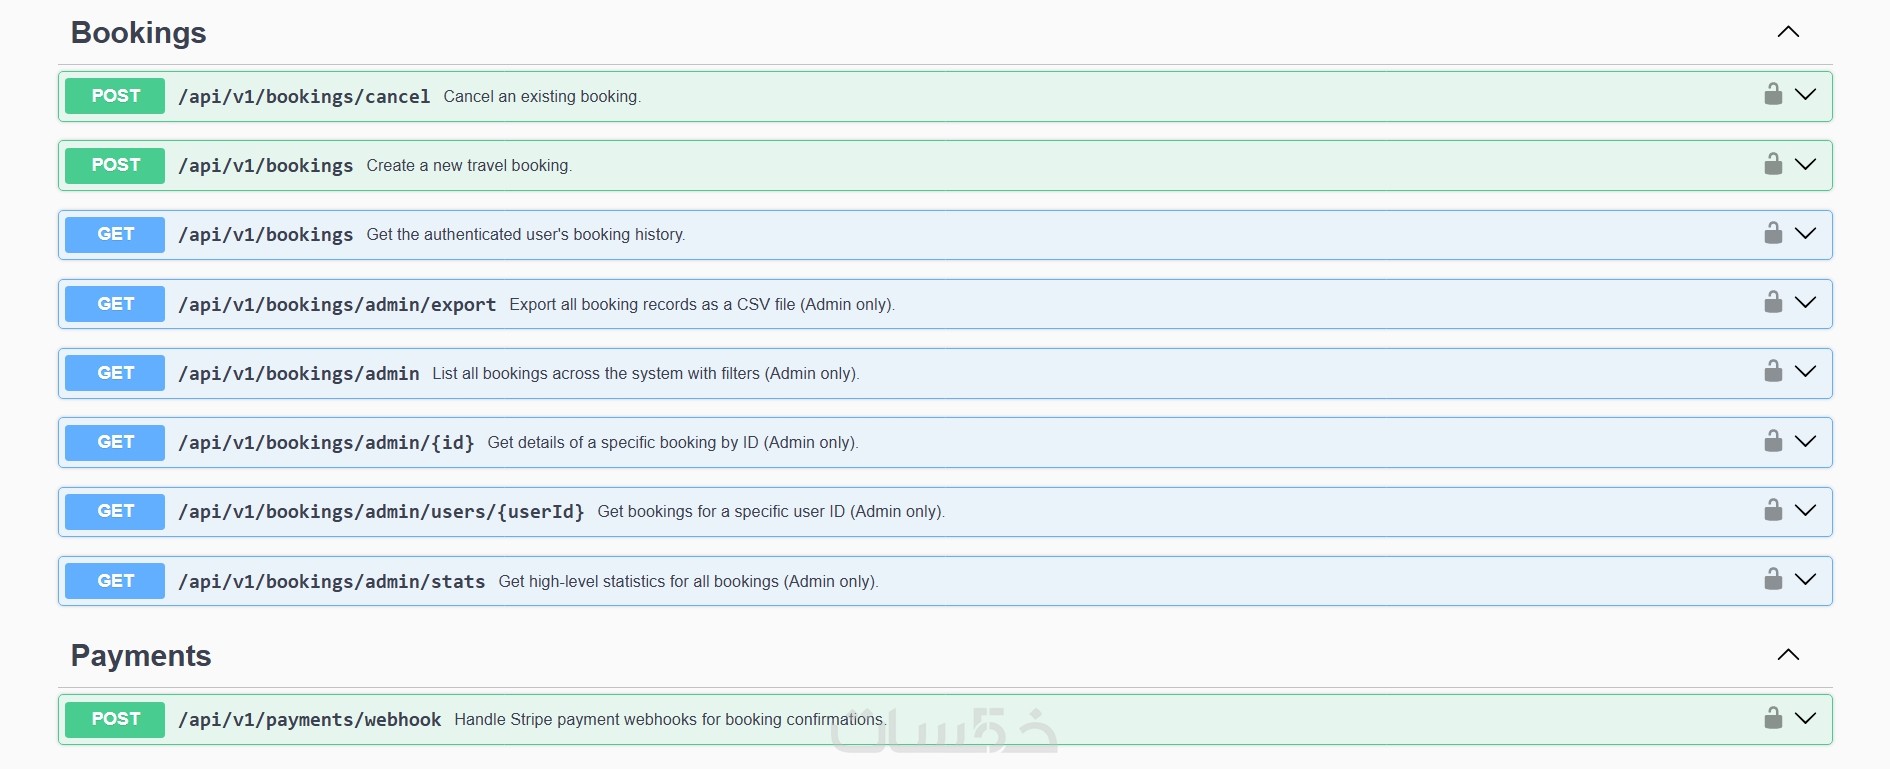Click the Bookings section heading
The width and height of the screenshot is (1890, 769).
click(138, 33)
